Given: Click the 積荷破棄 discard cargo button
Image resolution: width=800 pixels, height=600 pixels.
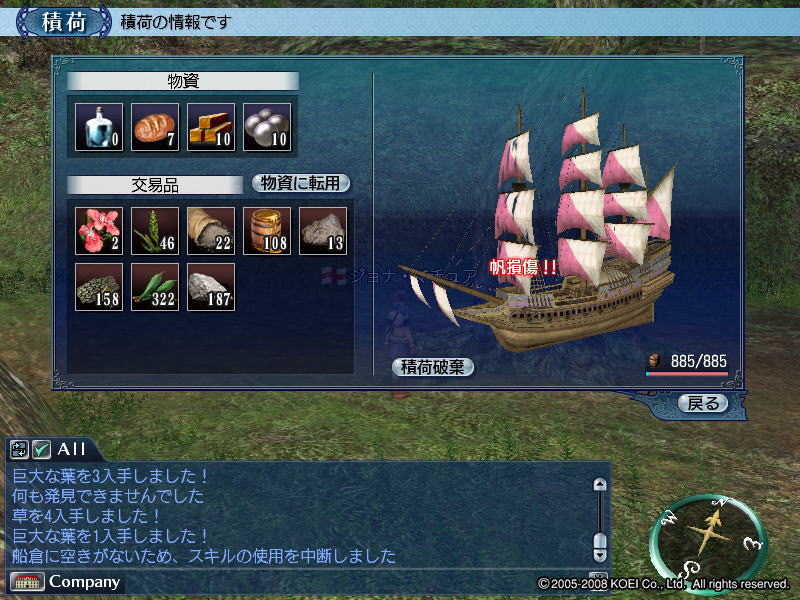Looking at the screenshot, I should point(433,367).
